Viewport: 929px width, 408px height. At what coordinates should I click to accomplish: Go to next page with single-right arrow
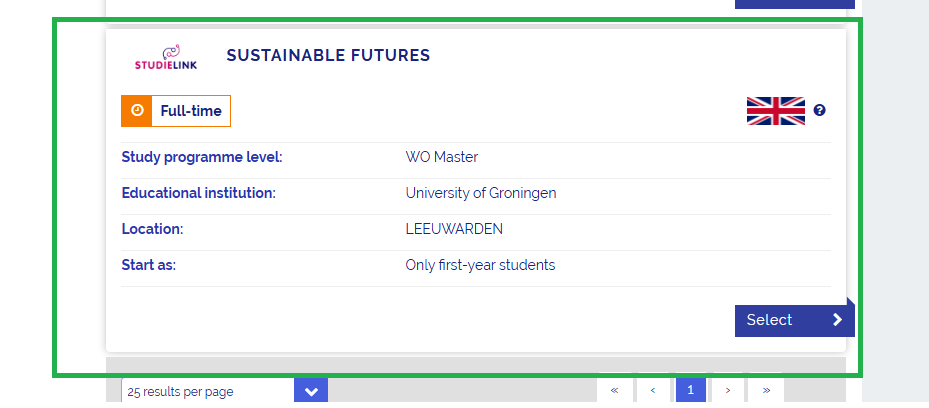tap(728, 391)
